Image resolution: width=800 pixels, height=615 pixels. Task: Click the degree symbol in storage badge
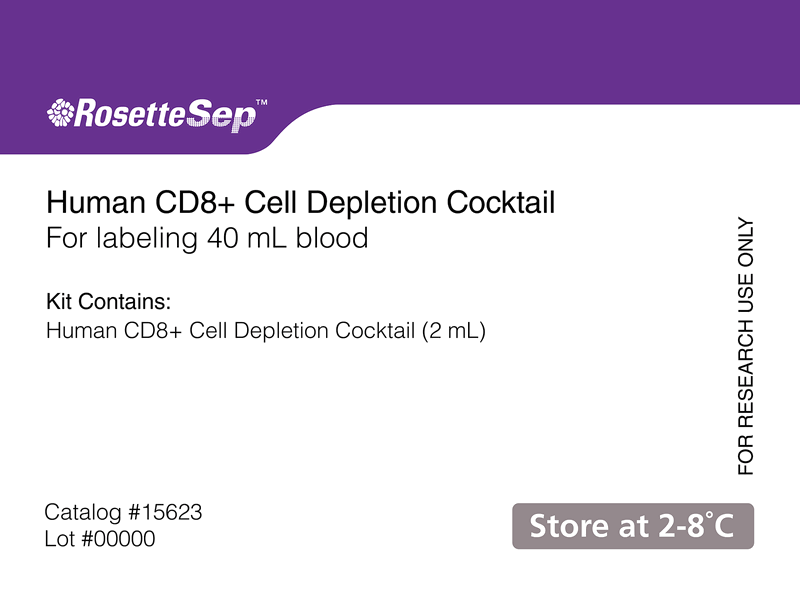pyautogui.click(x=710, y=516)
